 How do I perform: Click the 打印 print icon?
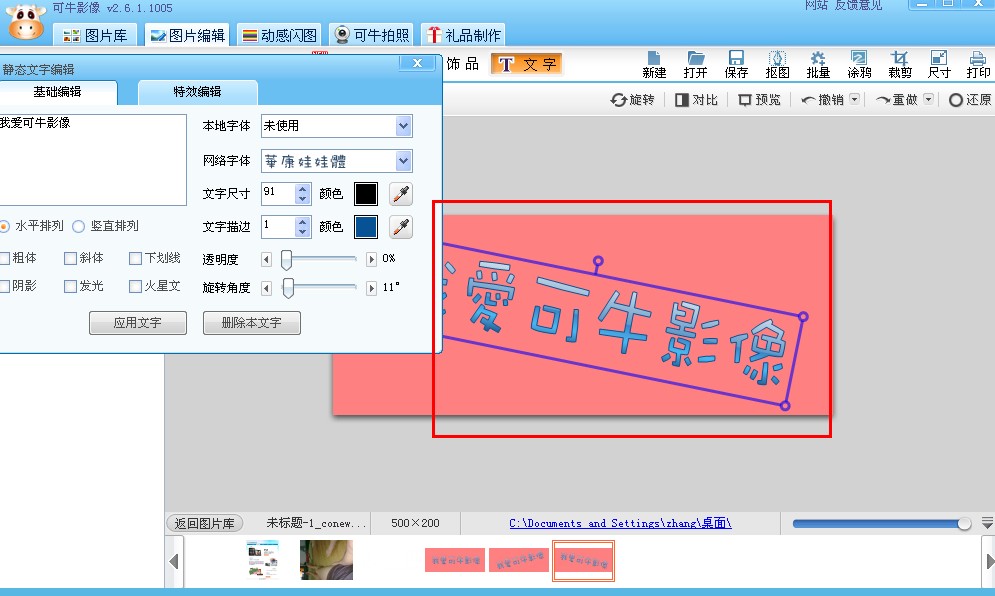click(x=979, y=65)
